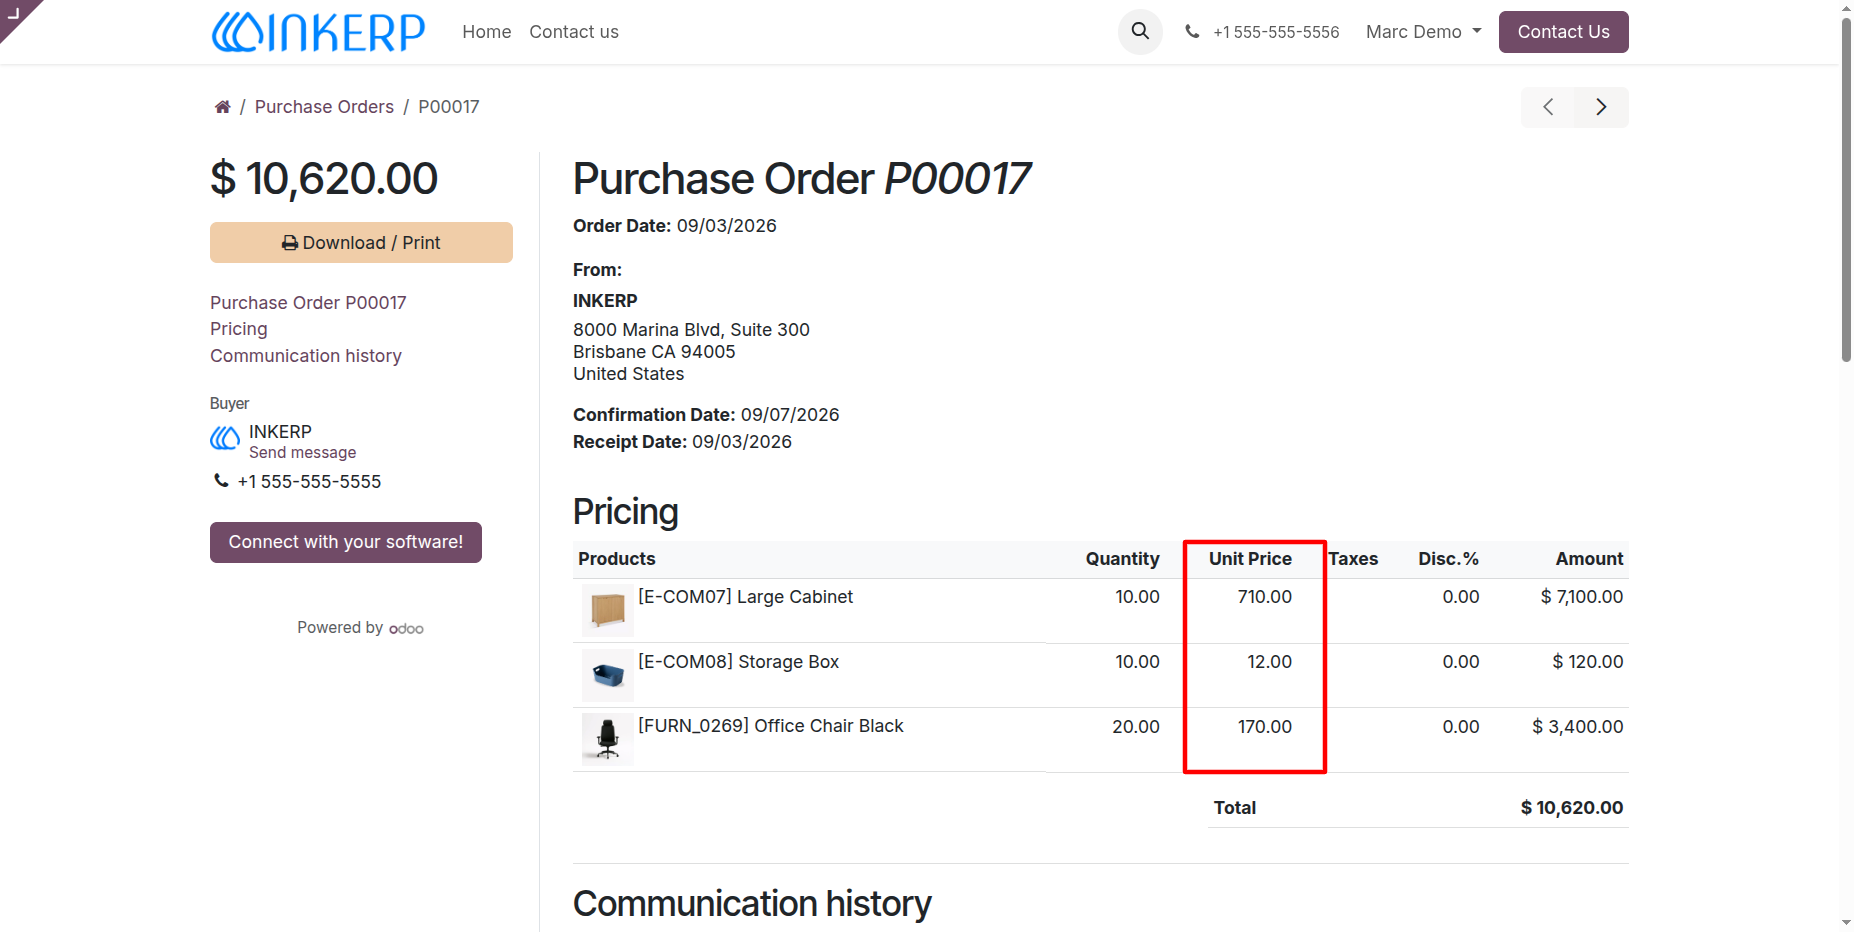Open Purchase Orders breadcrumb link
1854x932 pixels.
[324, 107]
